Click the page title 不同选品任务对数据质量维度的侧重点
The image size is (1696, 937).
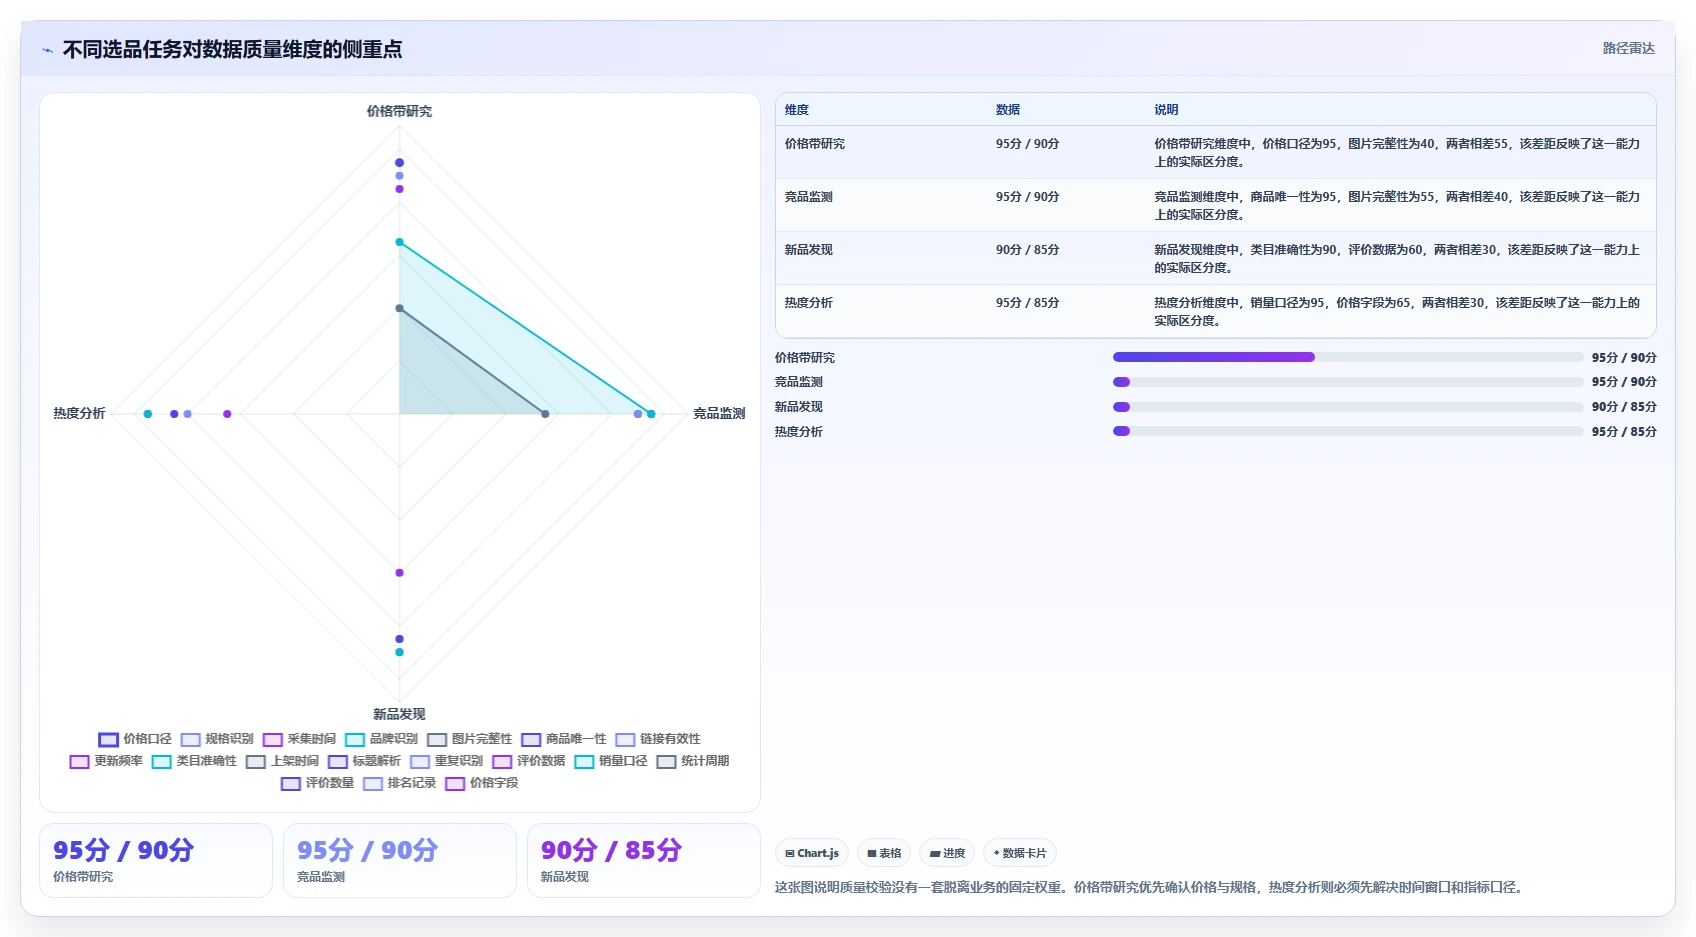coord(232,49)
